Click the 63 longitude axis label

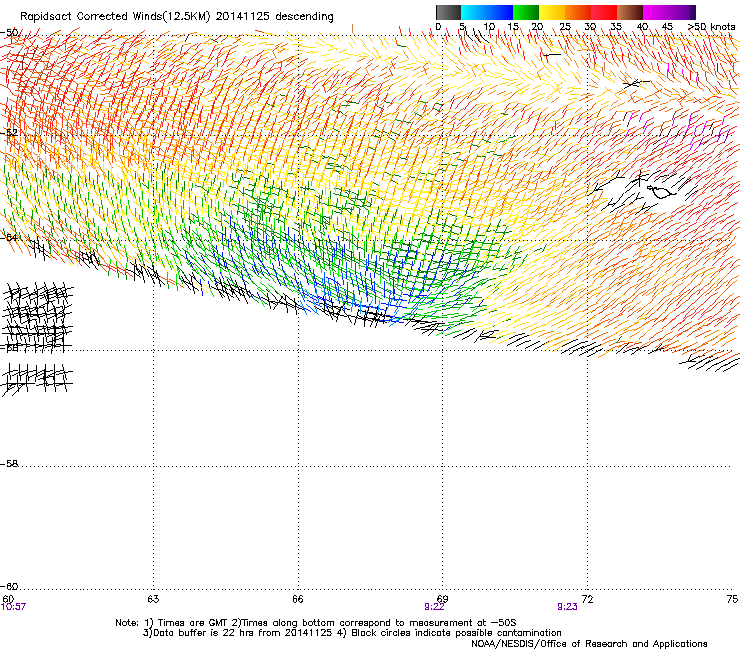pyautogui.click(x=153, y=599)
